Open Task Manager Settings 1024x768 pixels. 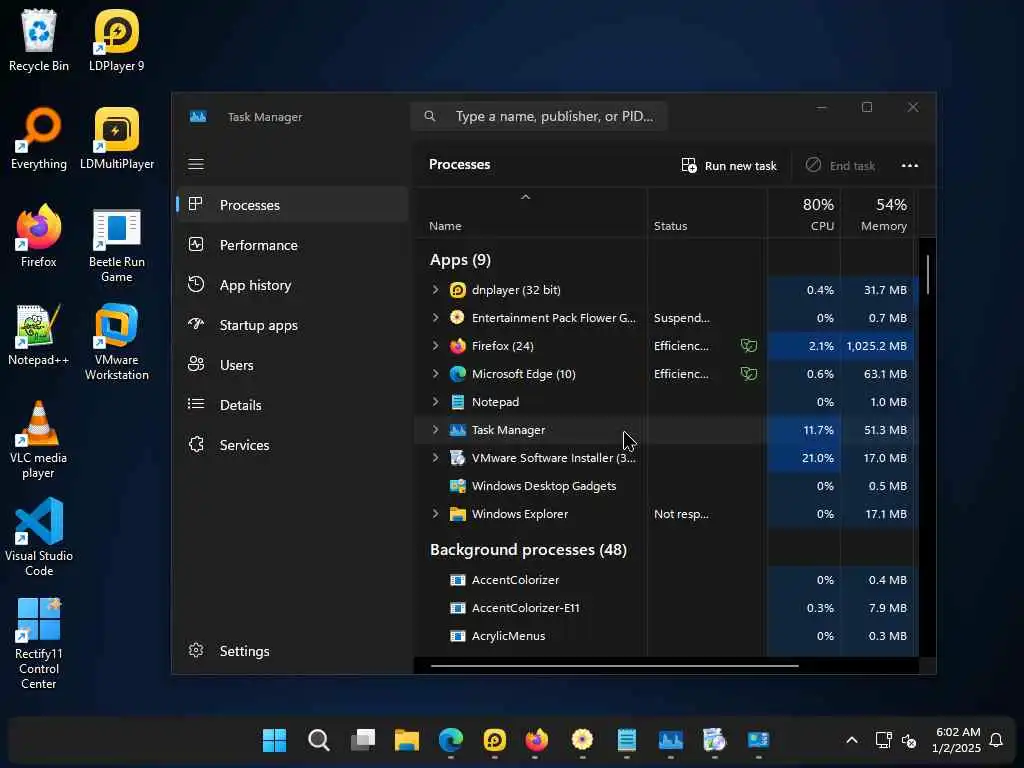click(293, 651)
